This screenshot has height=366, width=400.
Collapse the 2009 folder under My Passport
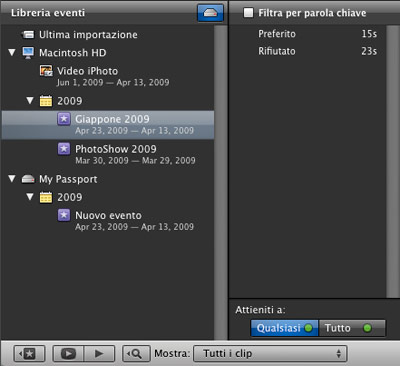[30, 197]
